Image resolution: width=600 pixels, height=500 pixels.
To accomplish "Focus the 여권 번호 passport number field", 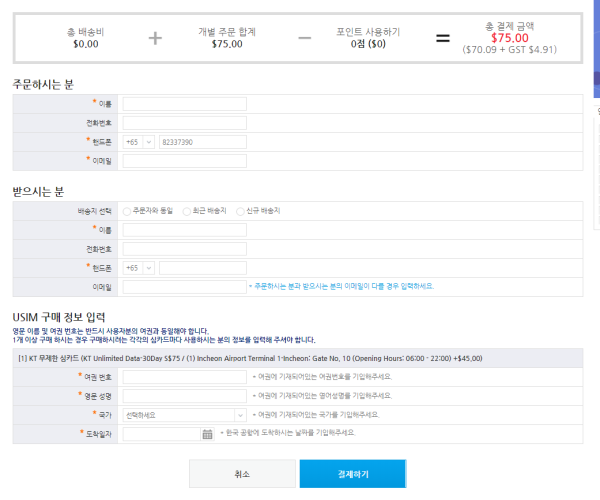I will 184,377.
